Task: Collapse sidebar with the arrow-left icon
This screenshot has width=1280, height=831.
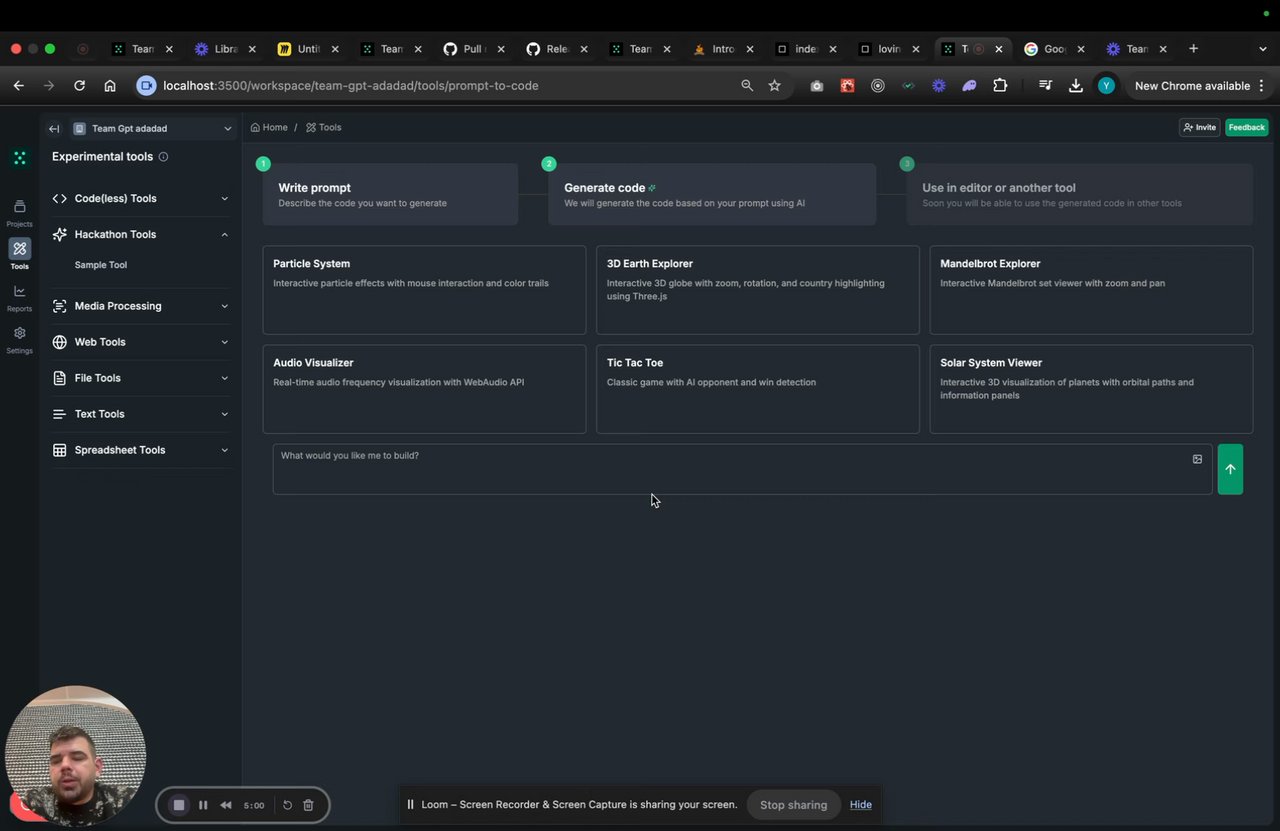Action: click(x=54, y=128)
